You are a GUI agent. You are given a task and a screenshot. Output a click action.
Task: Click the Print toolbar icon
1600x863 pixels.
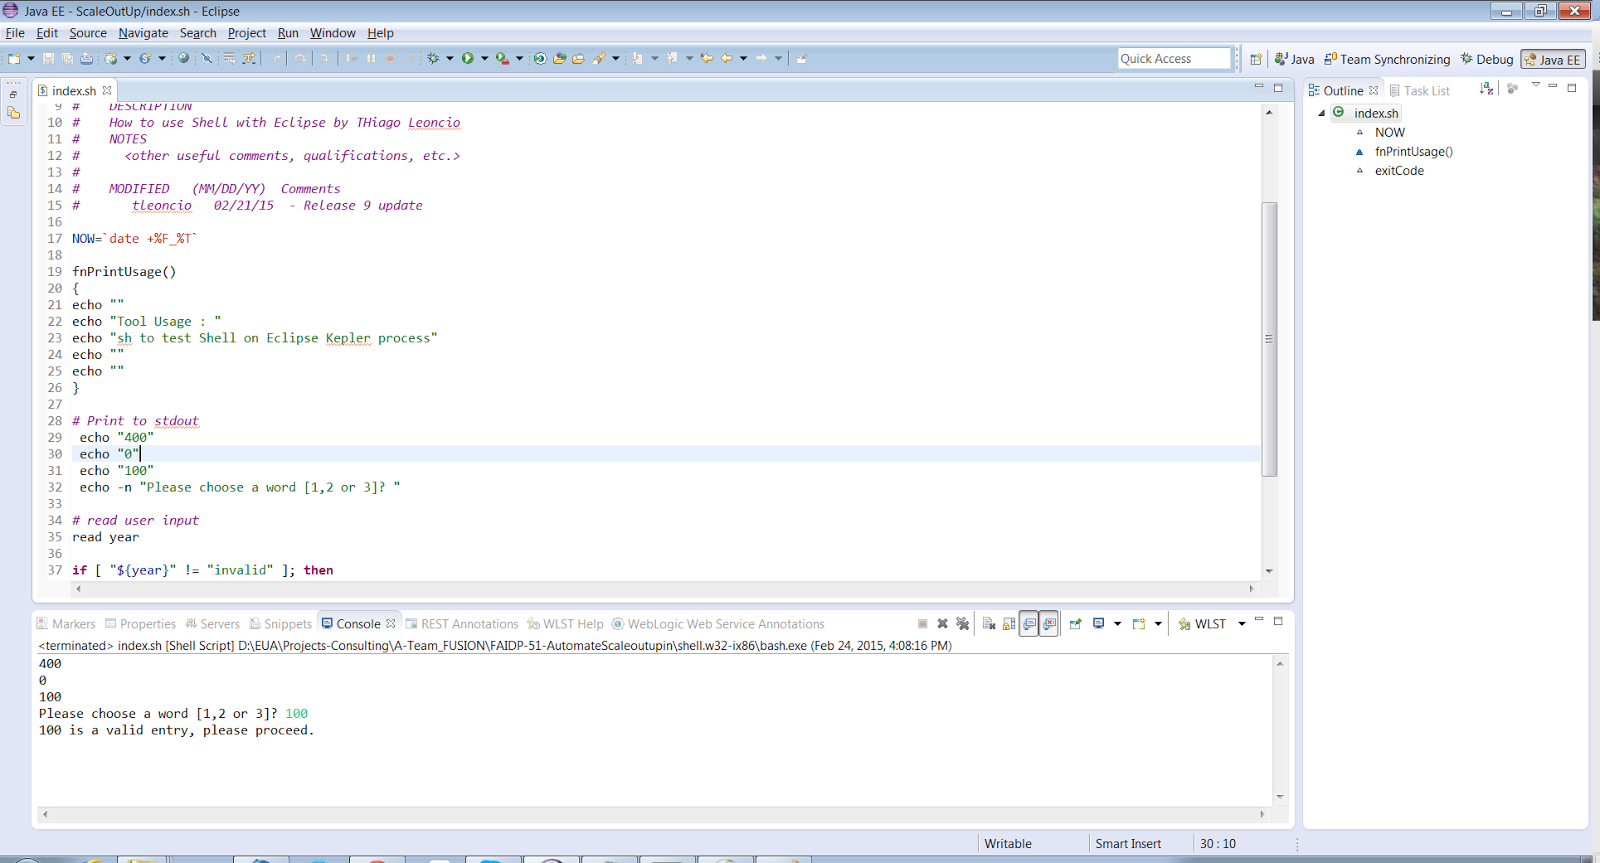(87, 58)
